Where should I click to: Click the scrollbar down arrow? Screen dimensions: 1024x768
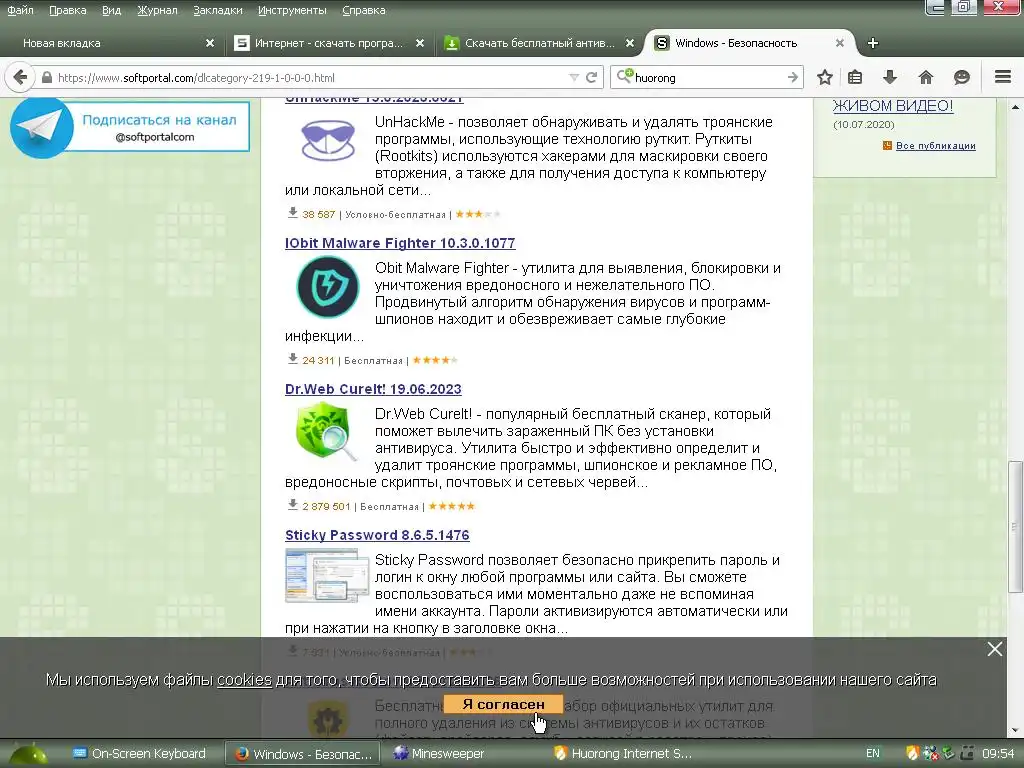click(x=1015, y=730)
